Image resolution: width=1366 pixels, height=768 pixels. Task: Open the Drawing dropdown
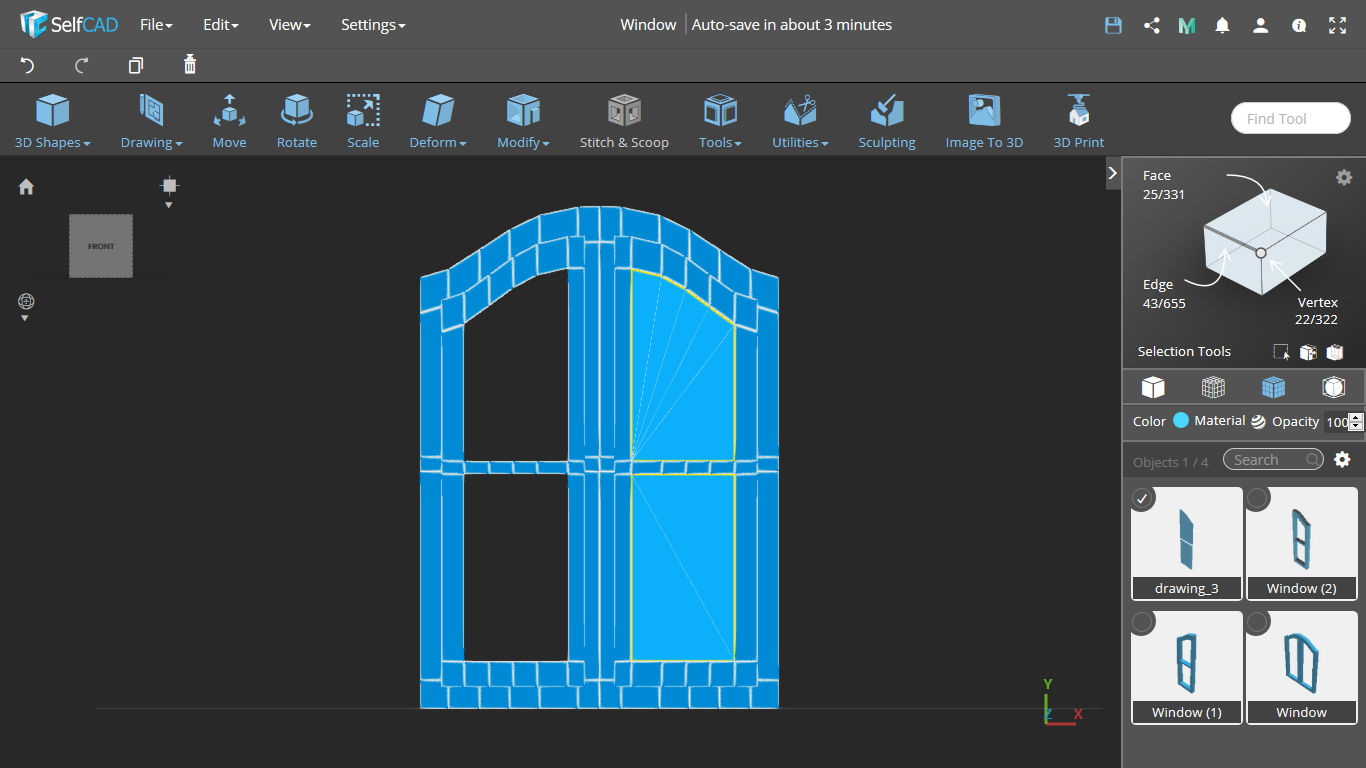point(151,121)
